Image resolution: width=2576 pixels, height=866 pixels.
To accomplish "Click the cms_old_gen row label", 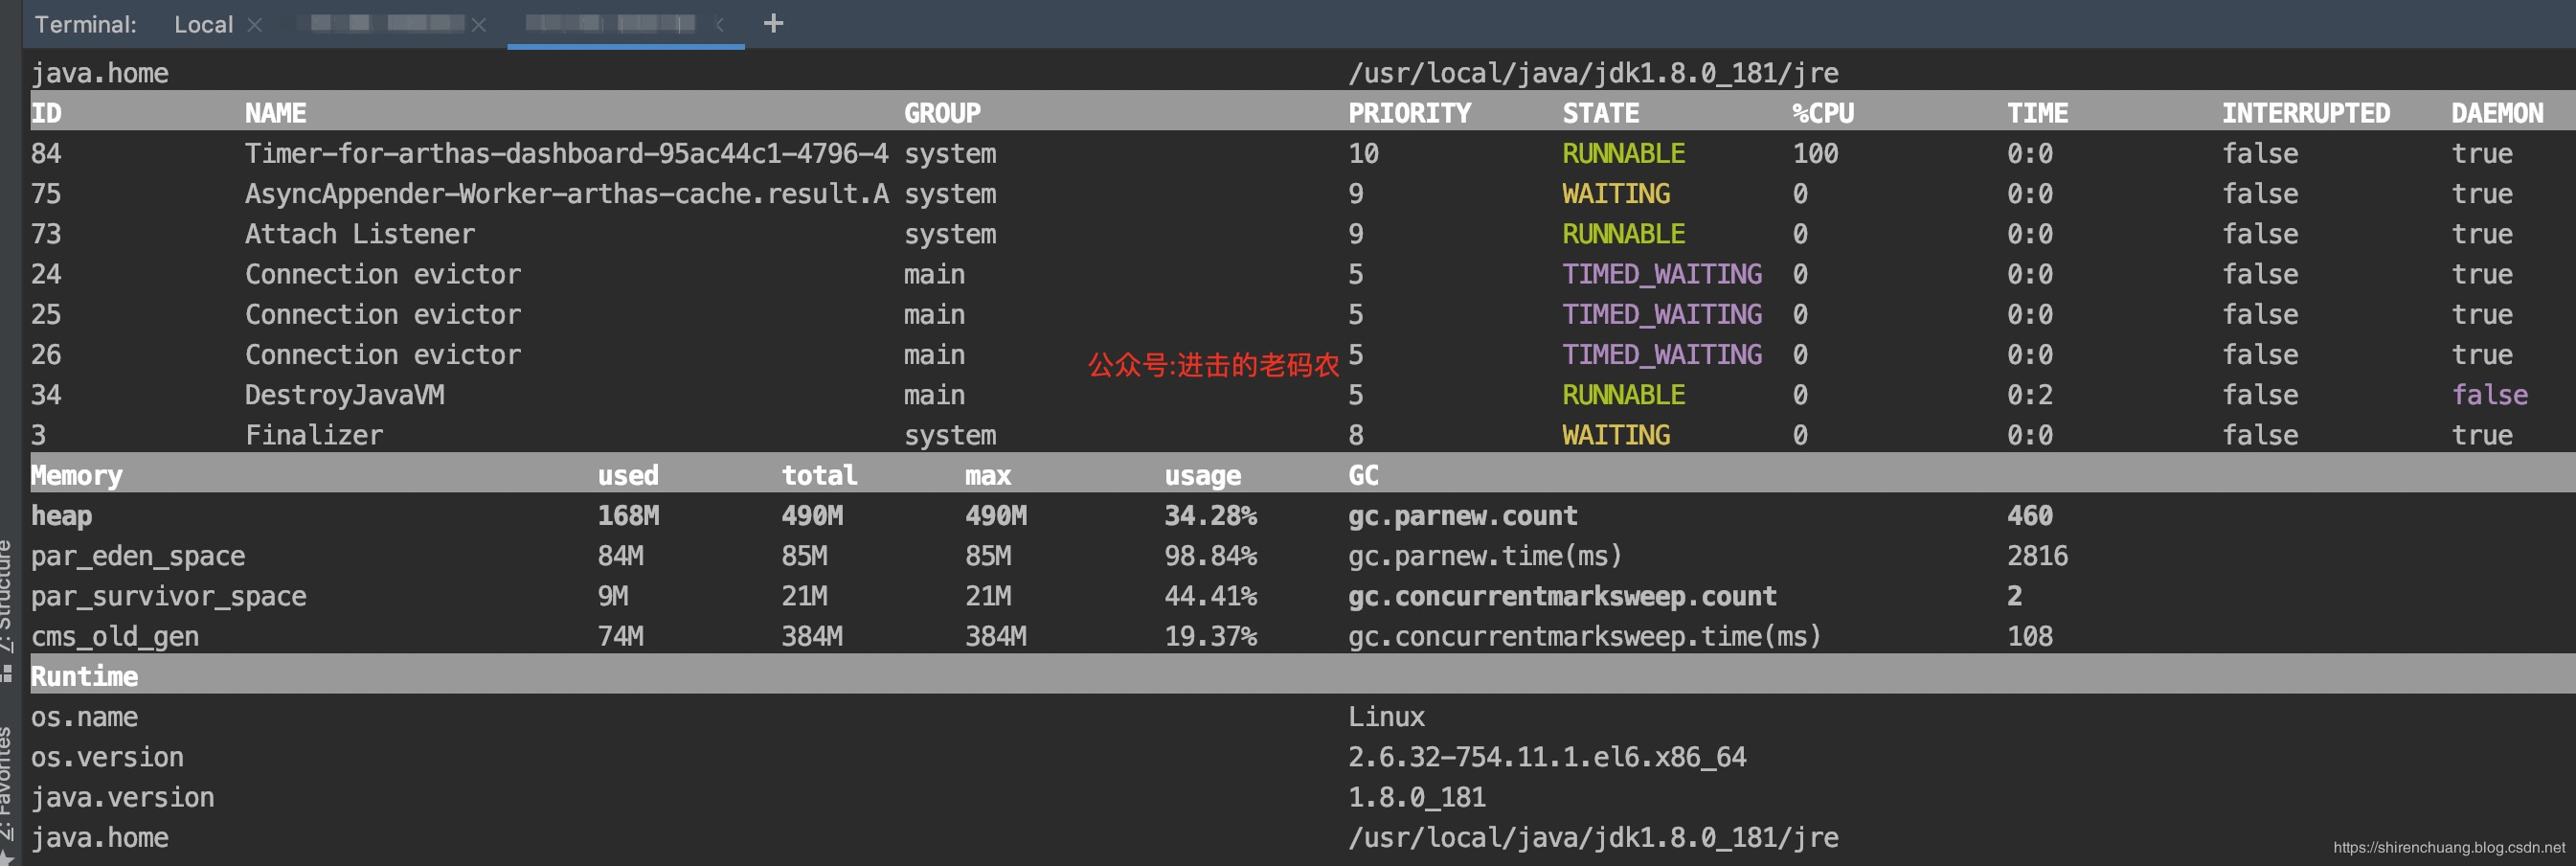I will coord(115,636).
